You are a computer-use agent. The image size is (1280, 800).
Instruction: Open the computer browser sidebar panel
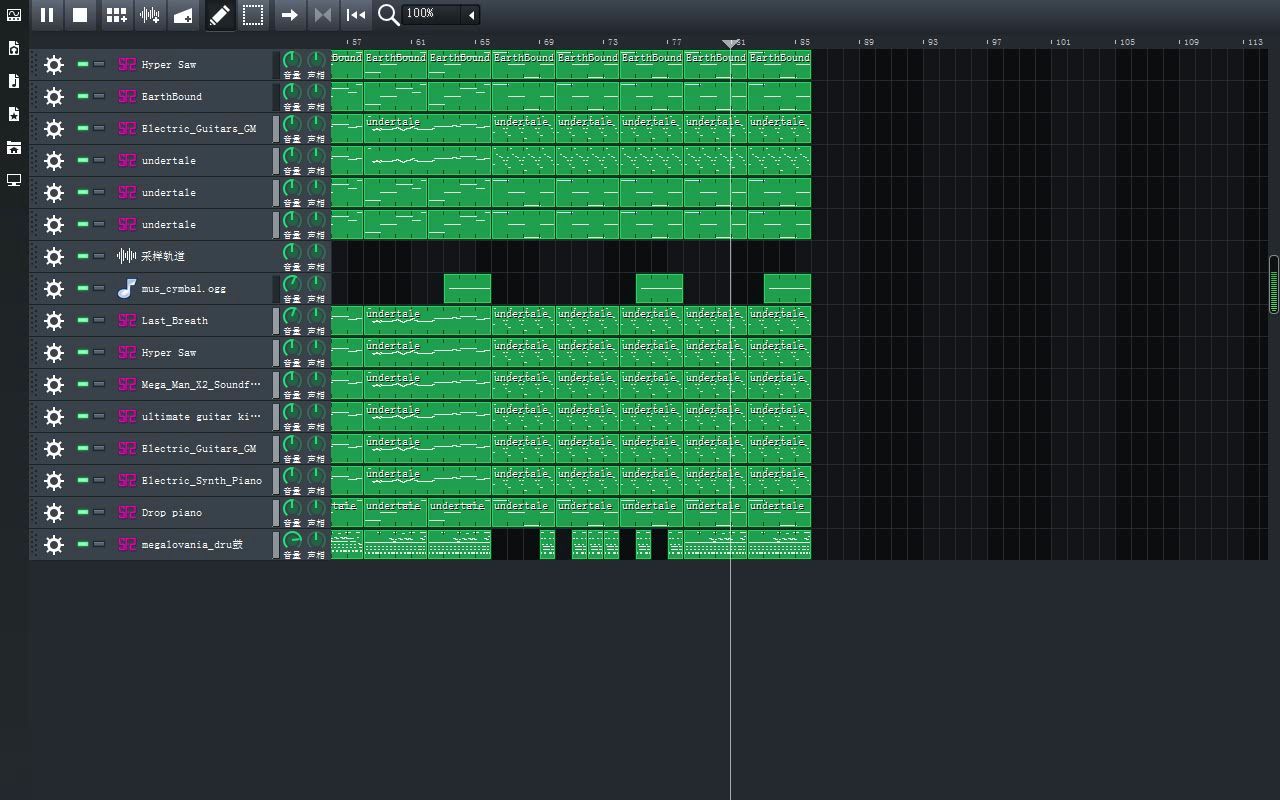tap(14, 180)
